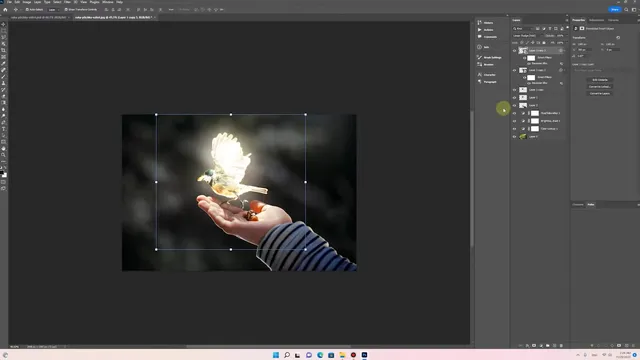Viewport: 640px width, 360px height.
Task: Switch to the Channels tab
Action: click(578, 204)
